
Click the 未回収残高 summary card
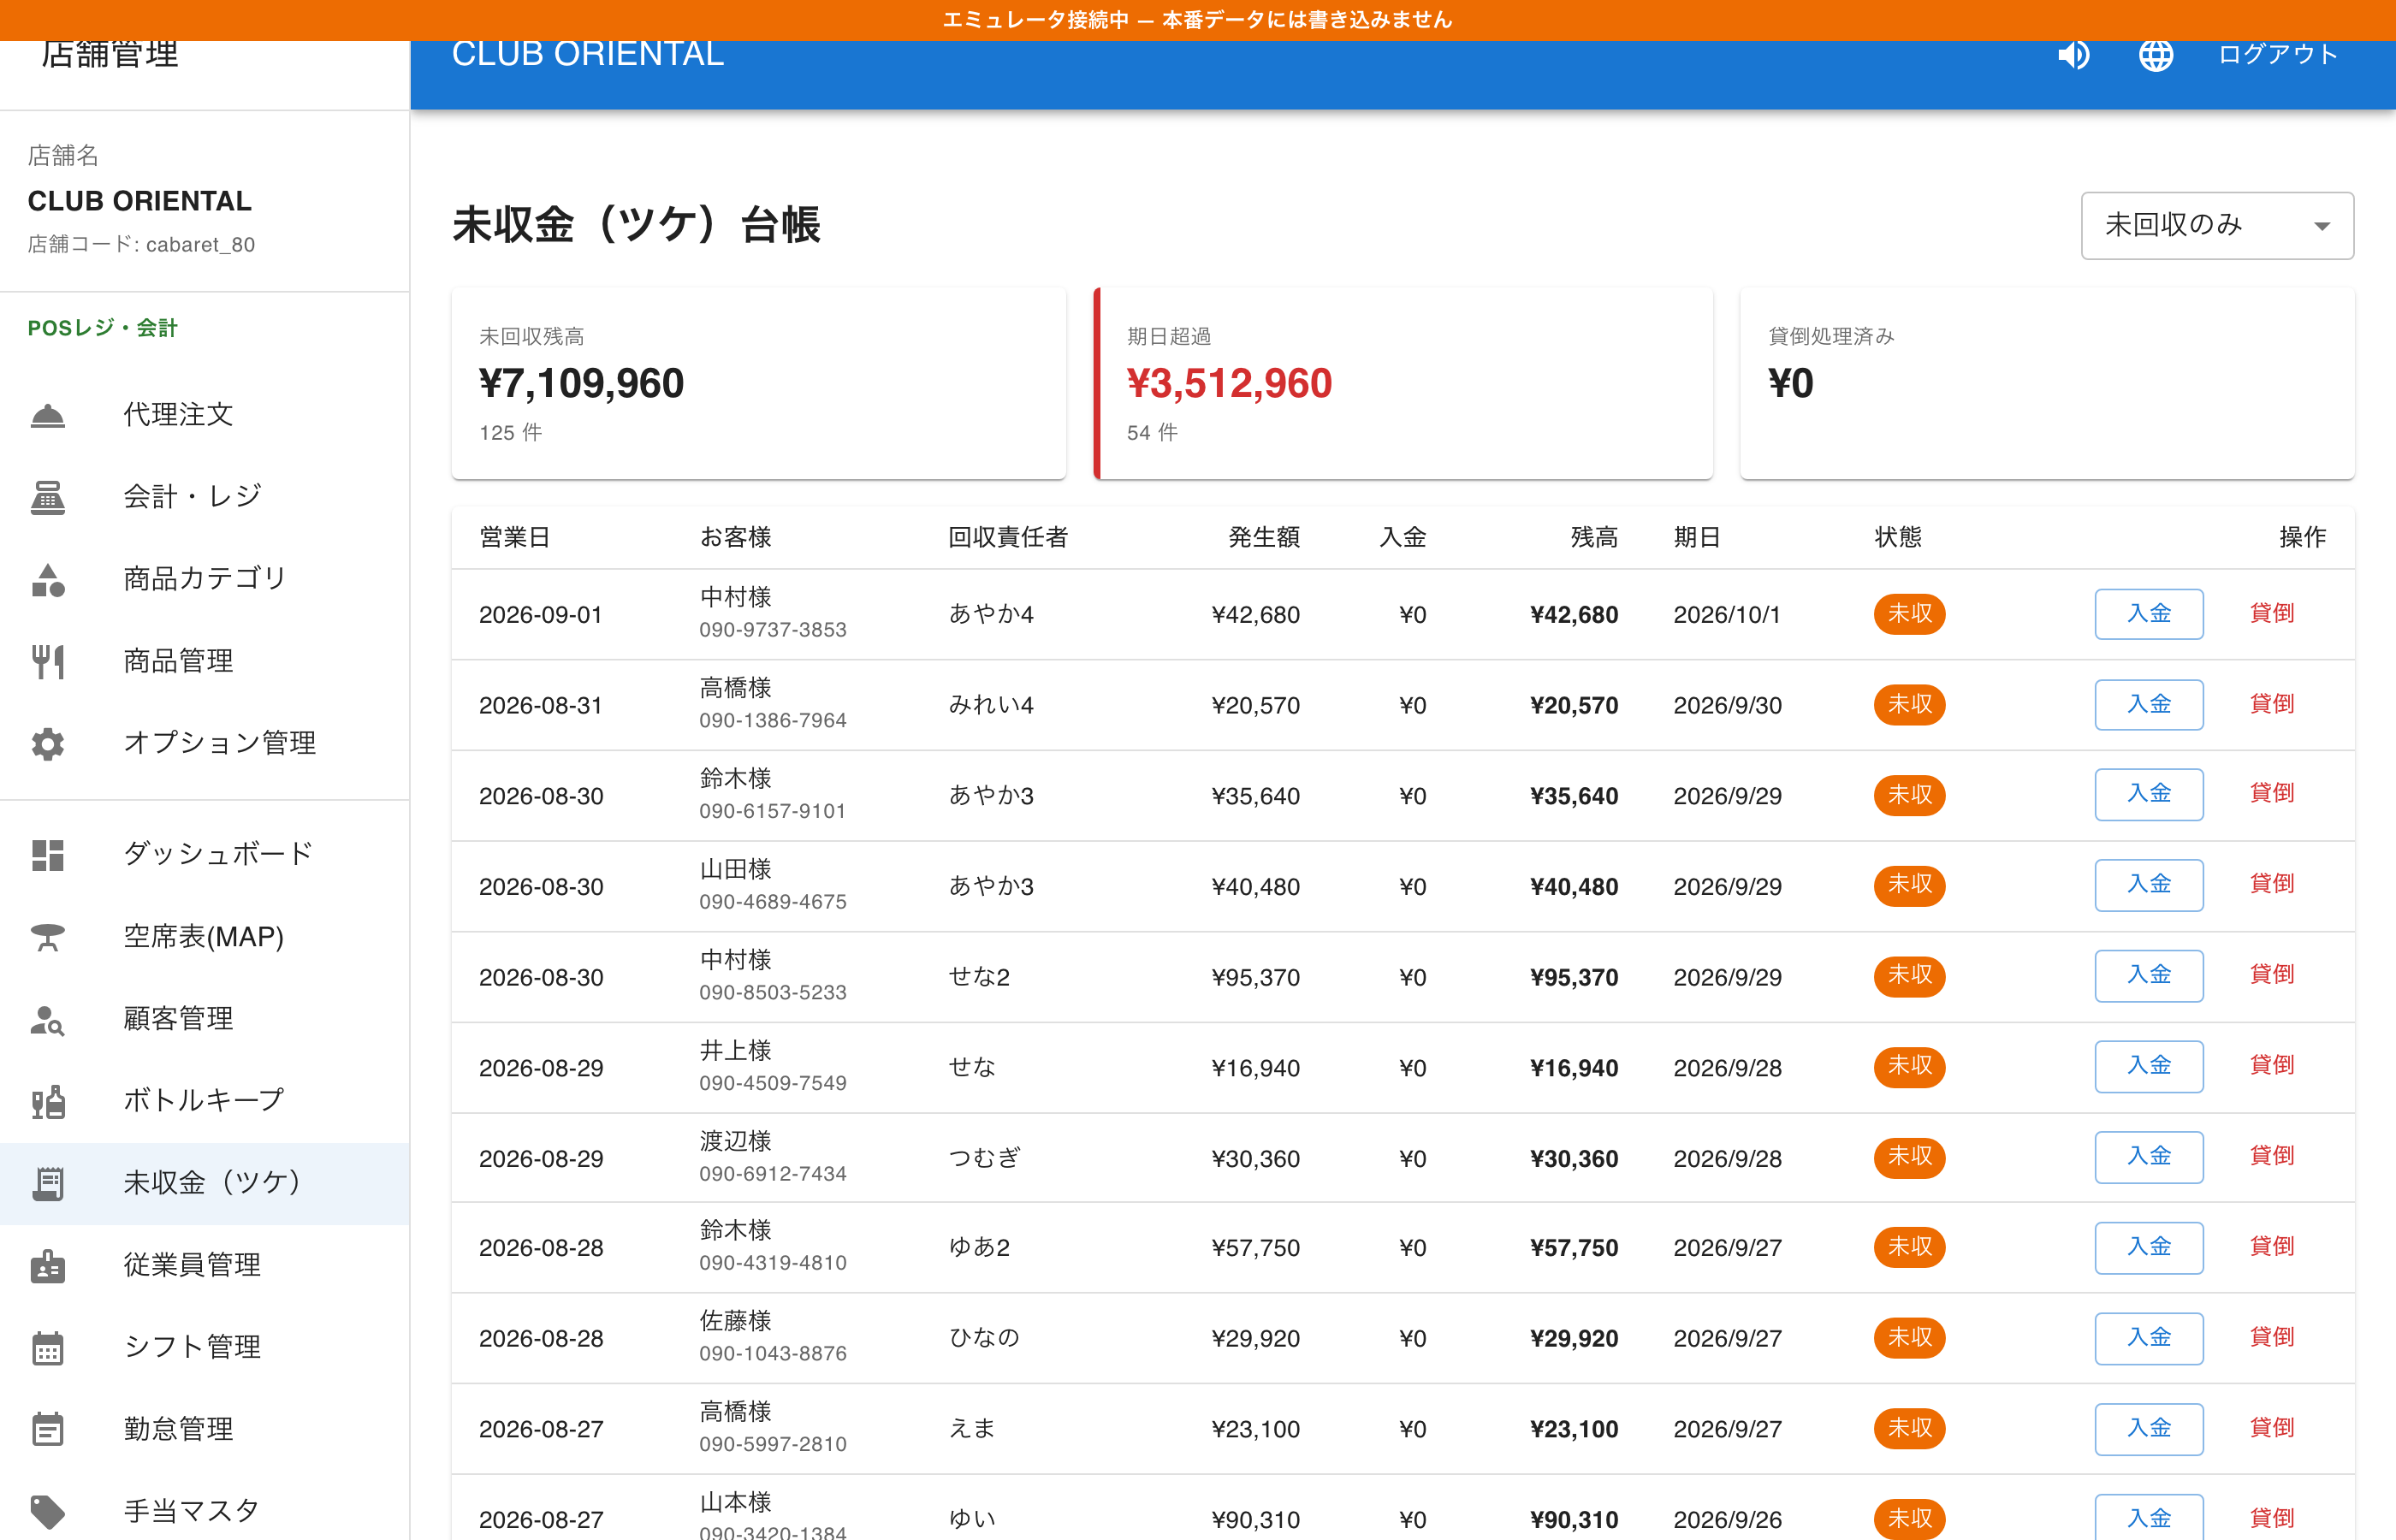[758, 383]
